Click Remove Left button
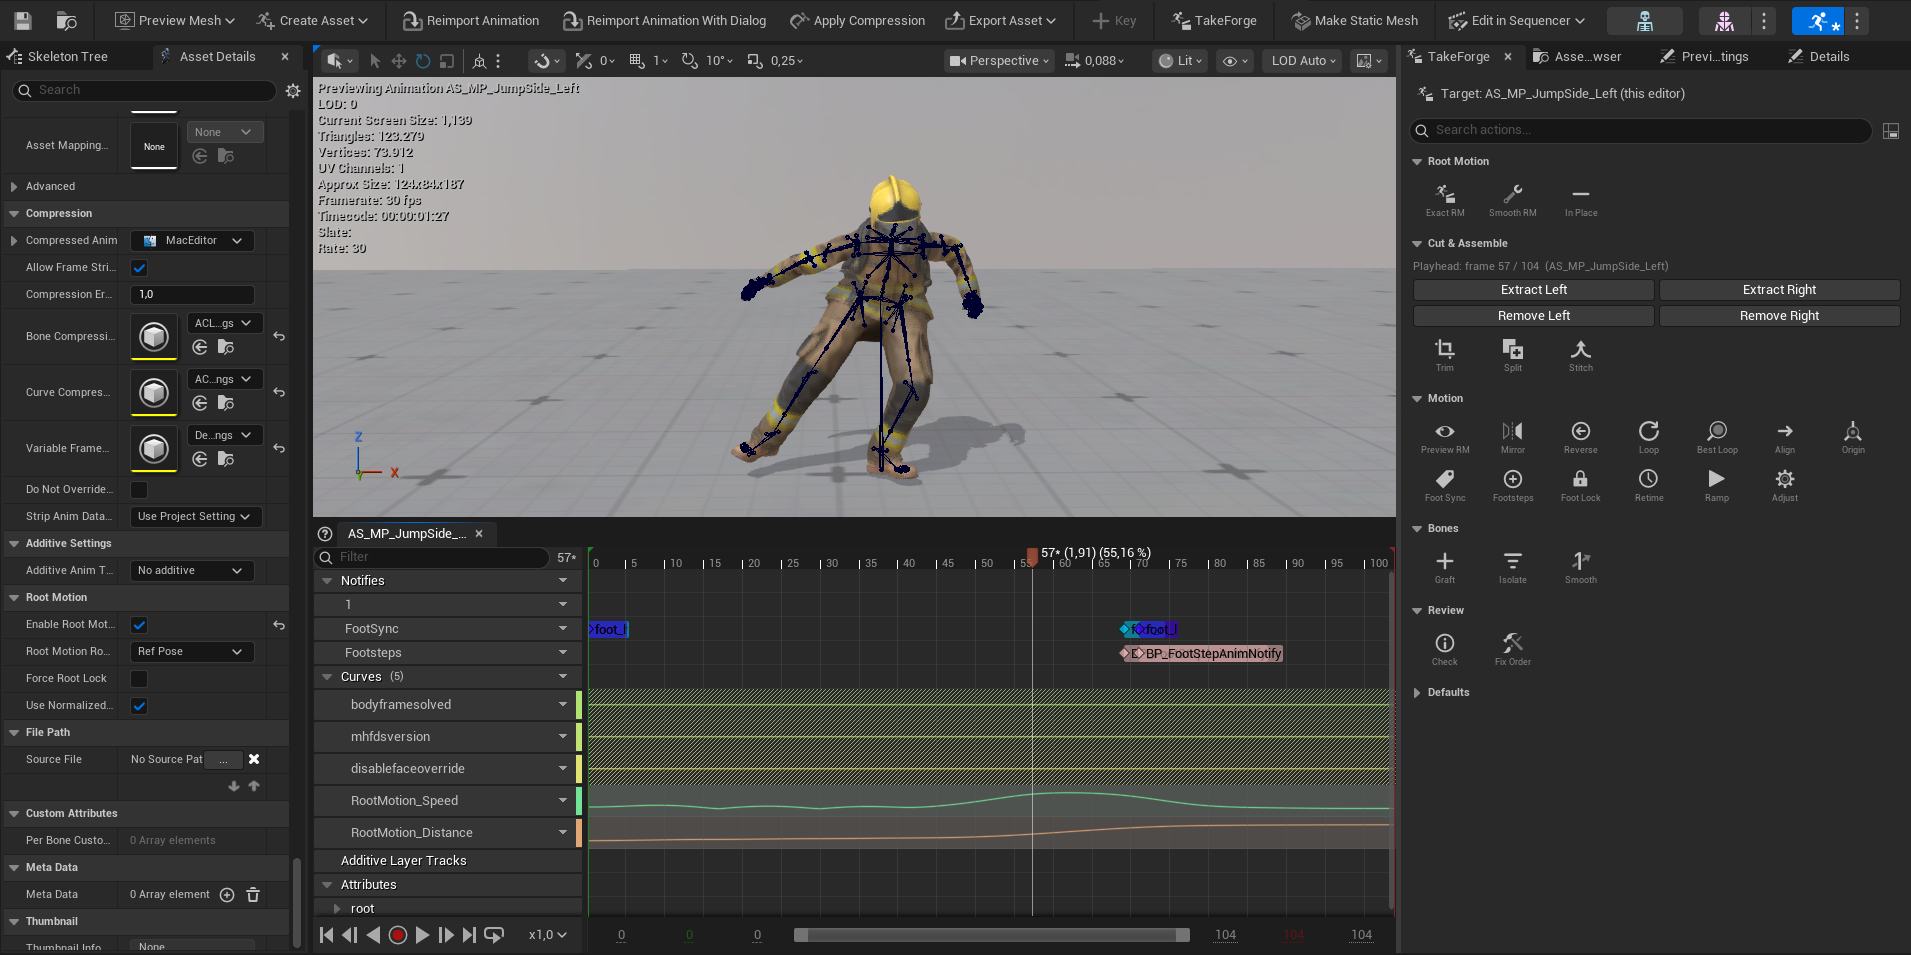The height and width of the screenshot is (955, 1911). [x=1533, y=316]
